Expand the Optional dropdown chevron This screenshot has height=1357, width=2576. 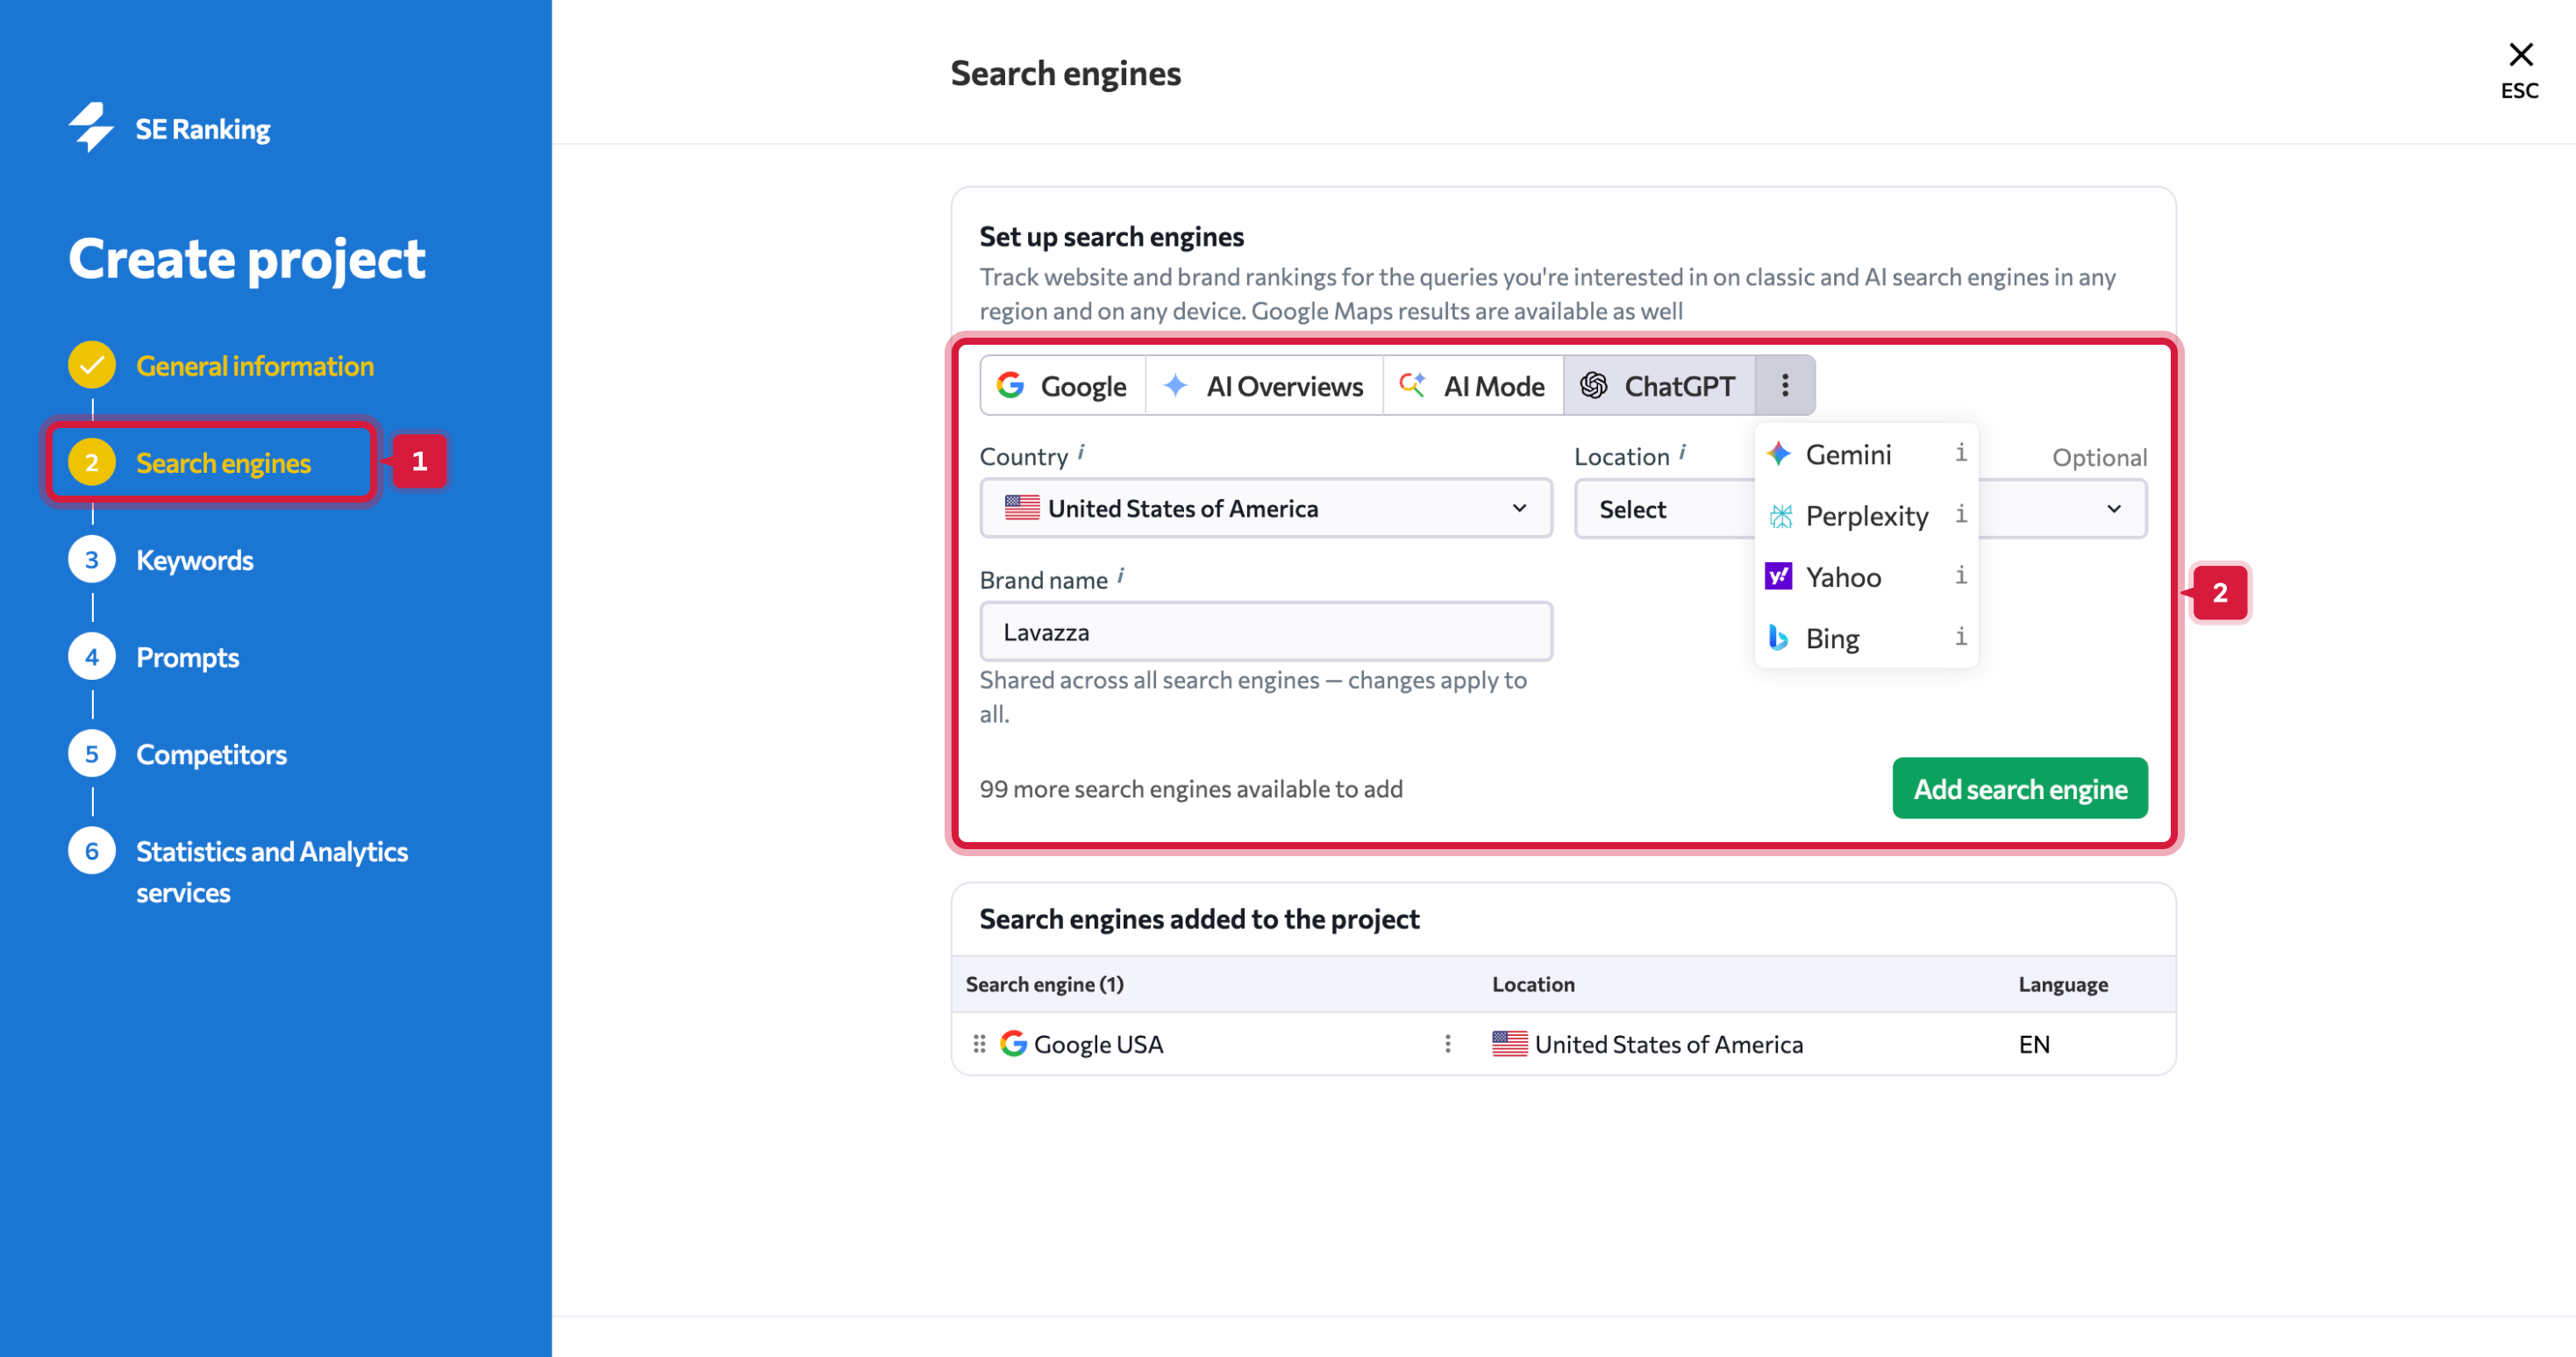point(2113,509)
